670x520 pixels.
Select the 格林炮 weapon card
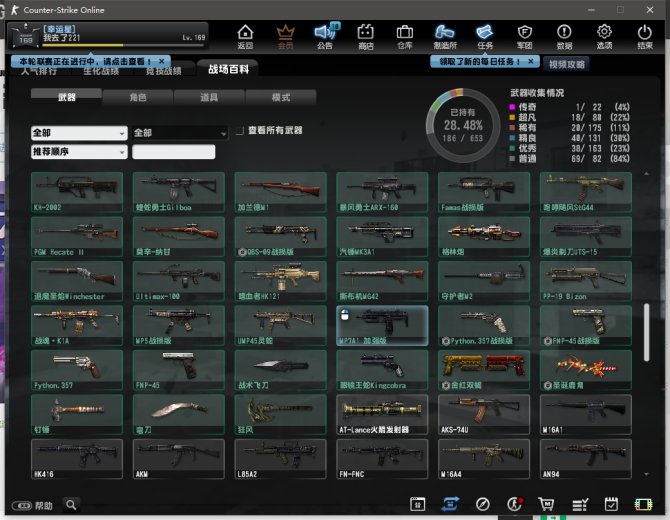(484, 237)
